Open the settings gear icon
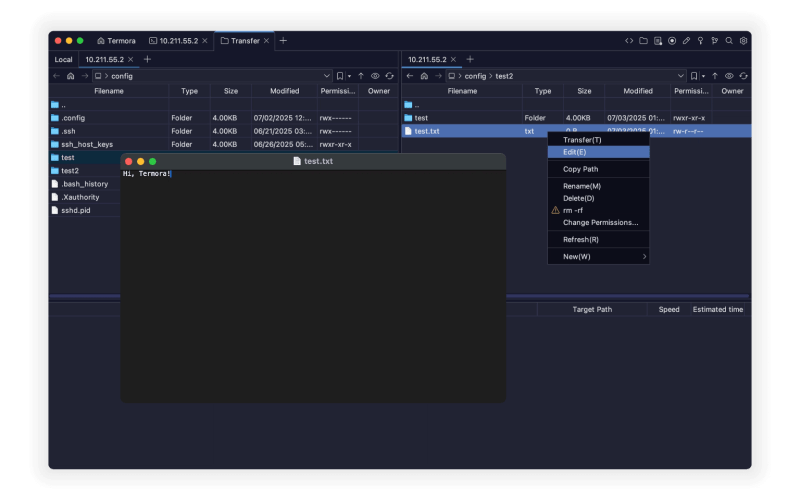The height and width of the screenshot is (500, 800). pyautogui.click(x=743, y=41)
